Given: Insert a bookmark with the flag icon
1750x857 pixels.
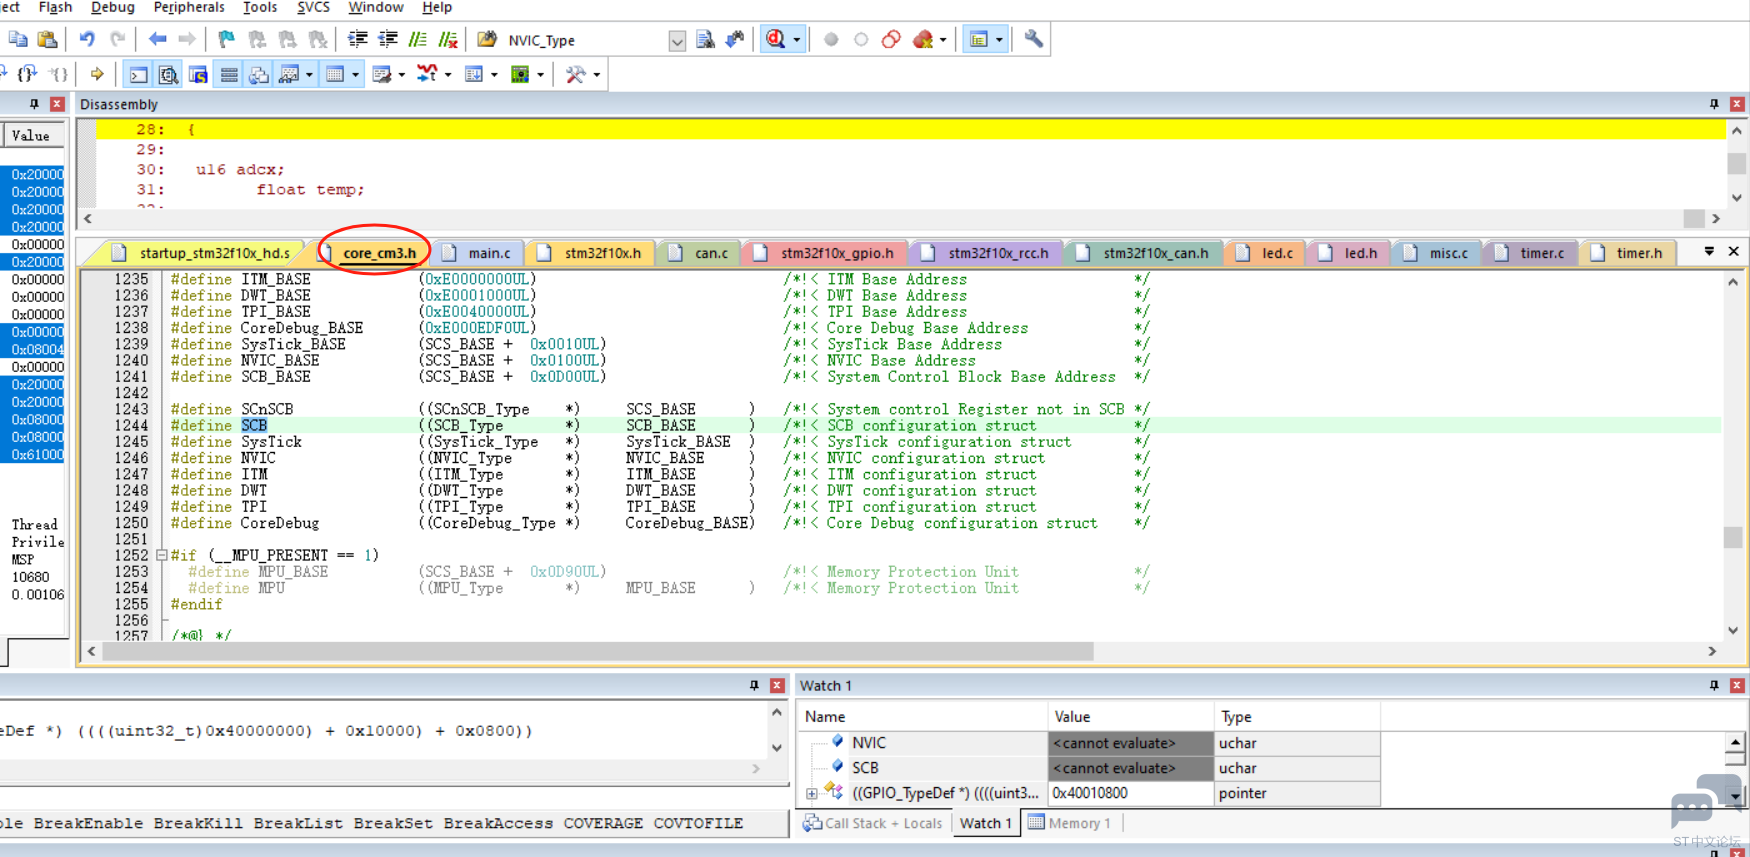Looking at the screenshot, I should click(x=227, y=40).
